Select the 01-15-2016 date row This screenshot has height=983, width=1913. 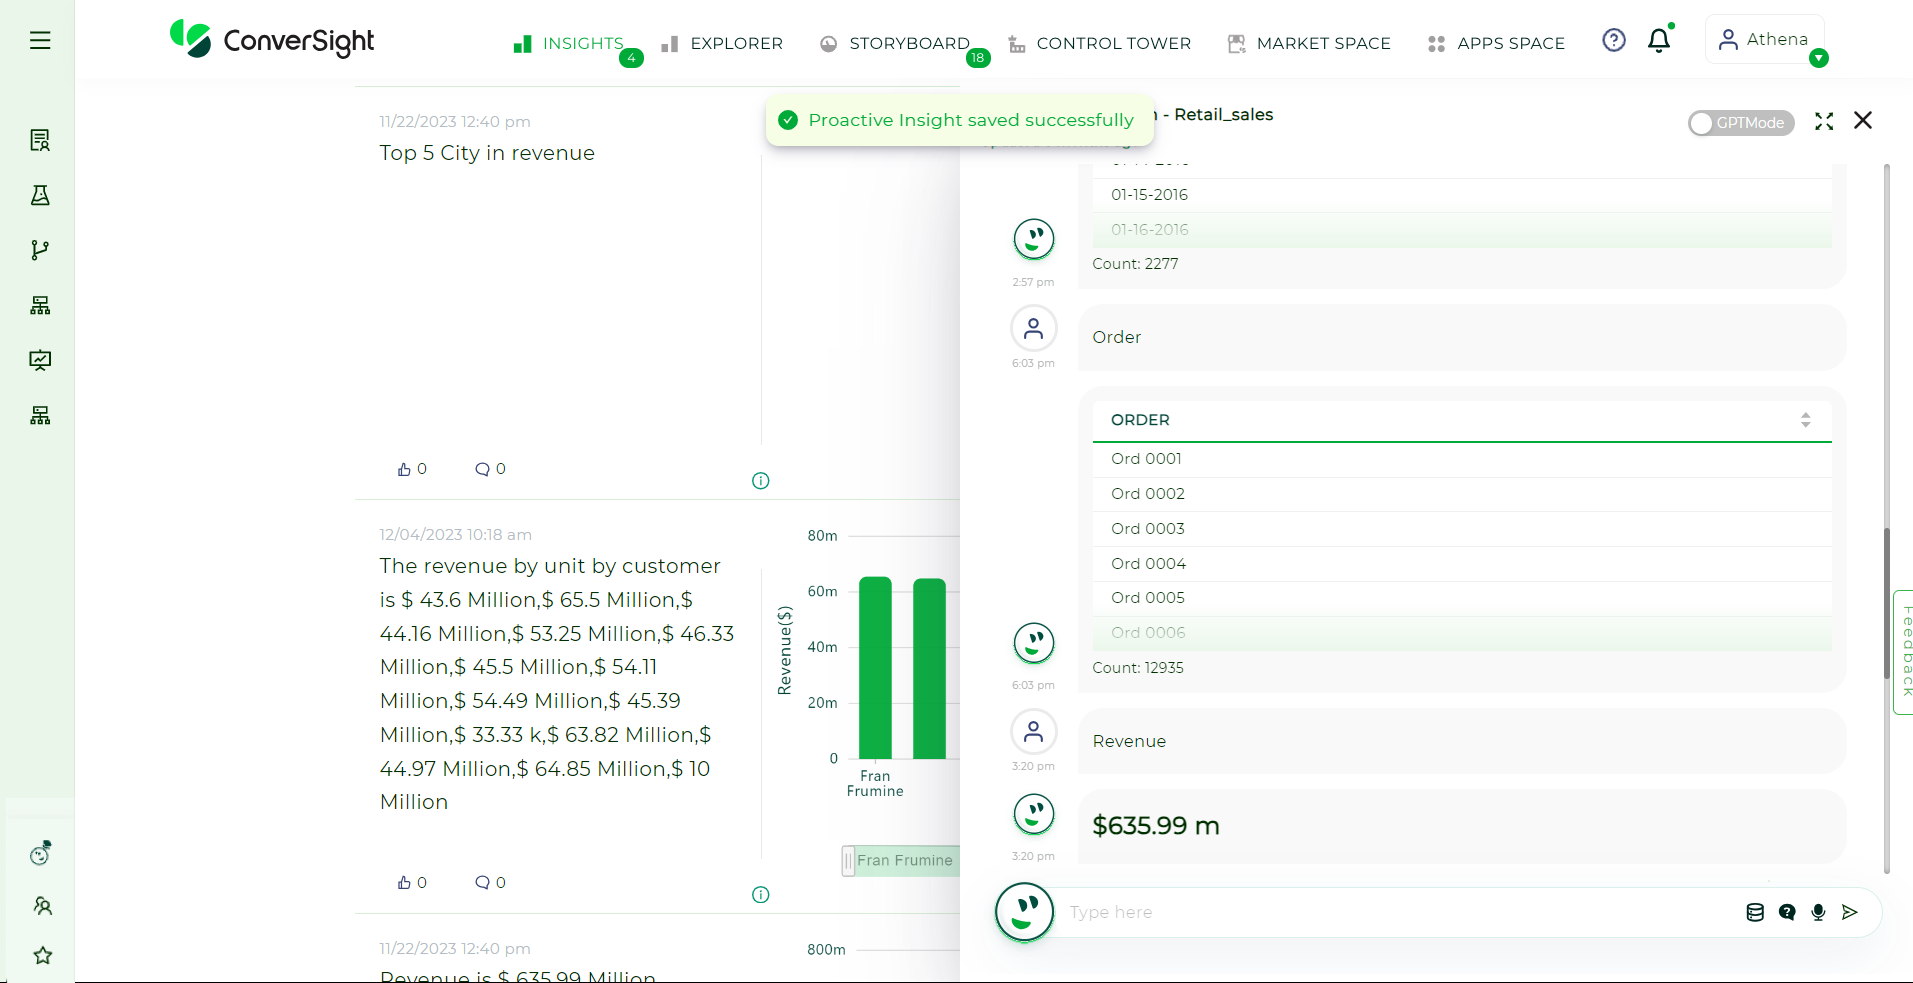1461,195
